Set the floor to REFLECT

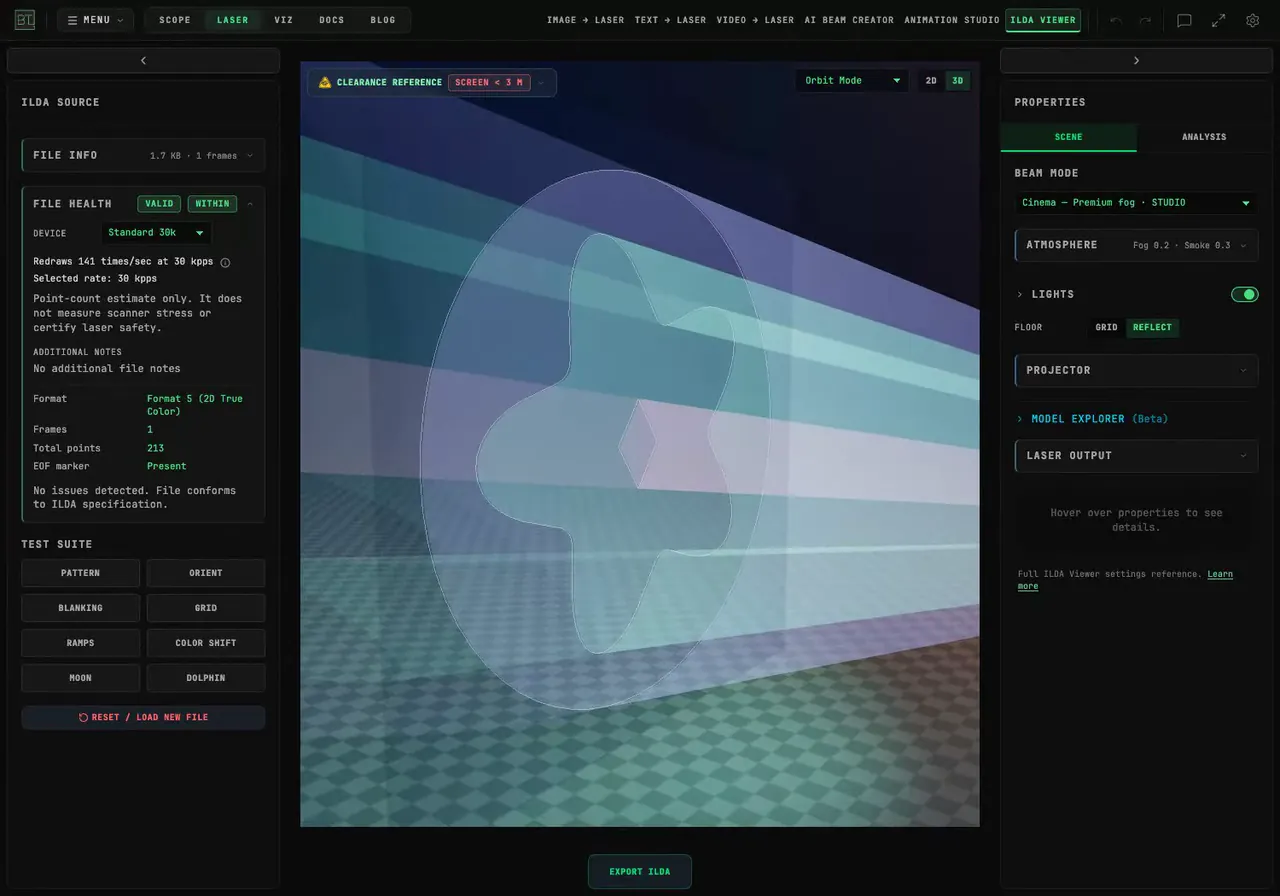(1152, 327)
